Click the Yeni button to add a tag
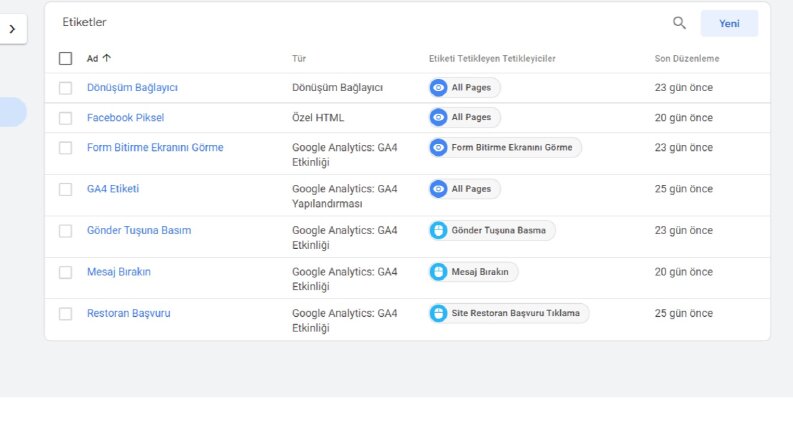793x446 pixels. [729, 23]
